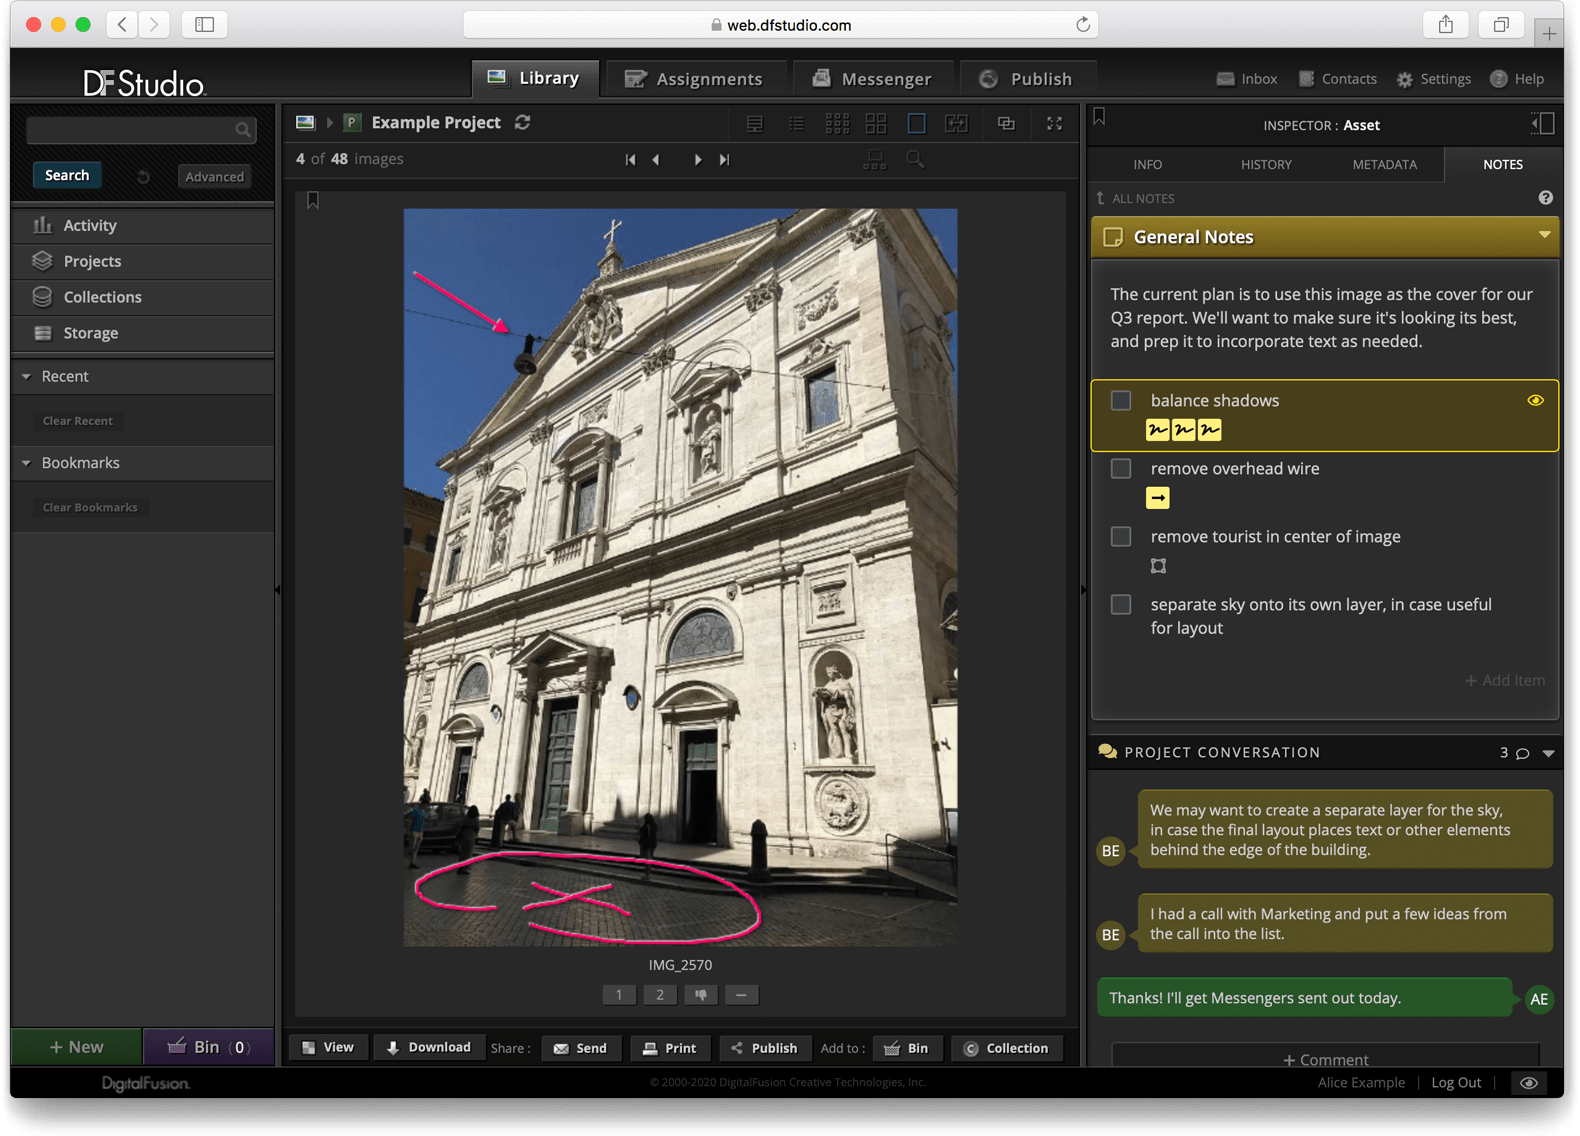Screen dimensions: 1580x1136
Task: Click the fullscreen expand icon in viewer toolbar
Action: 1054,123
